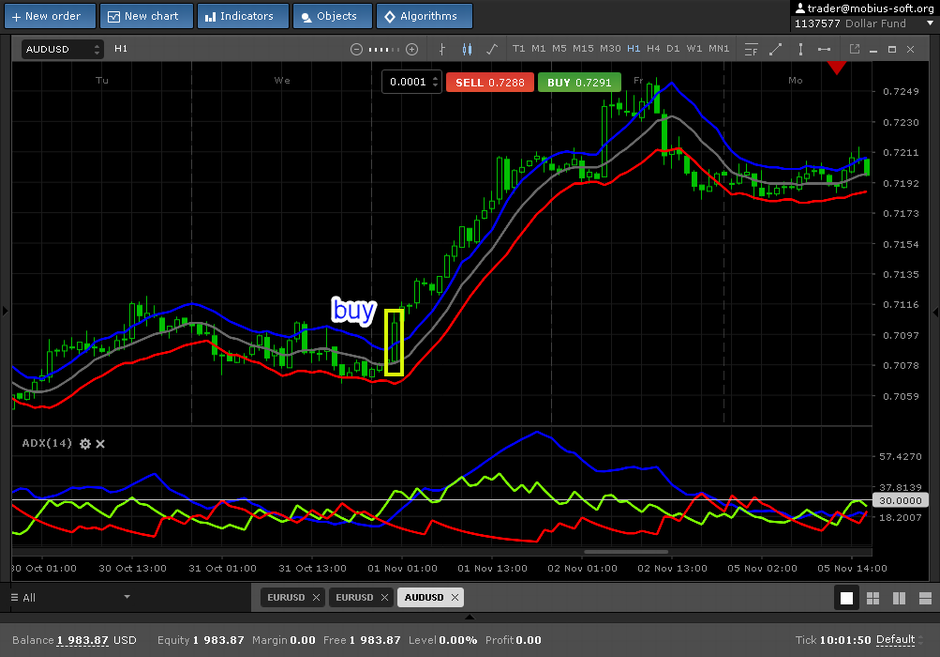Open the Indicators menu
Screen dimensions: 940x657
[x=243, y=16]
